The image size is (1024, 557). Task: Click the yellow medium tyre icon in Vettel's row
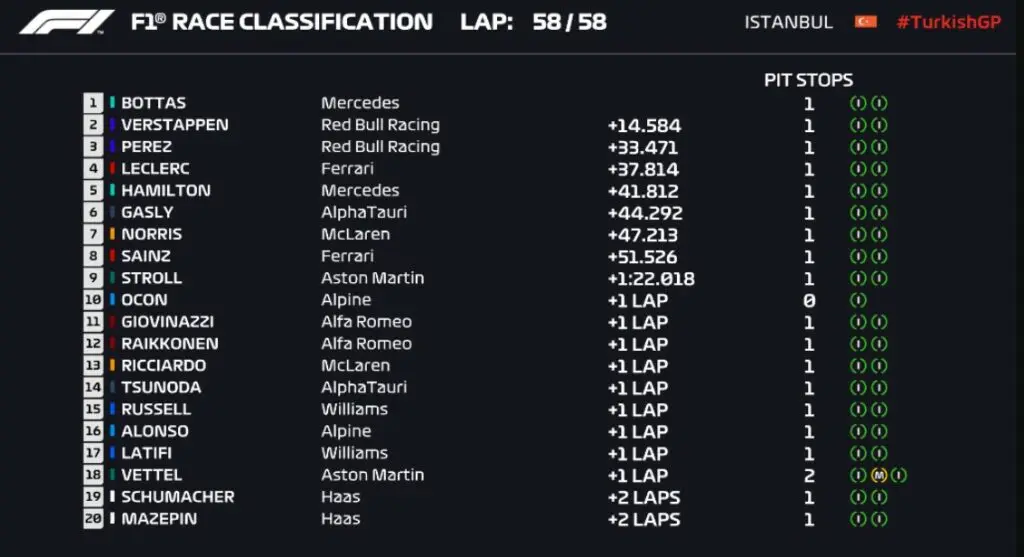click(879, 475)
